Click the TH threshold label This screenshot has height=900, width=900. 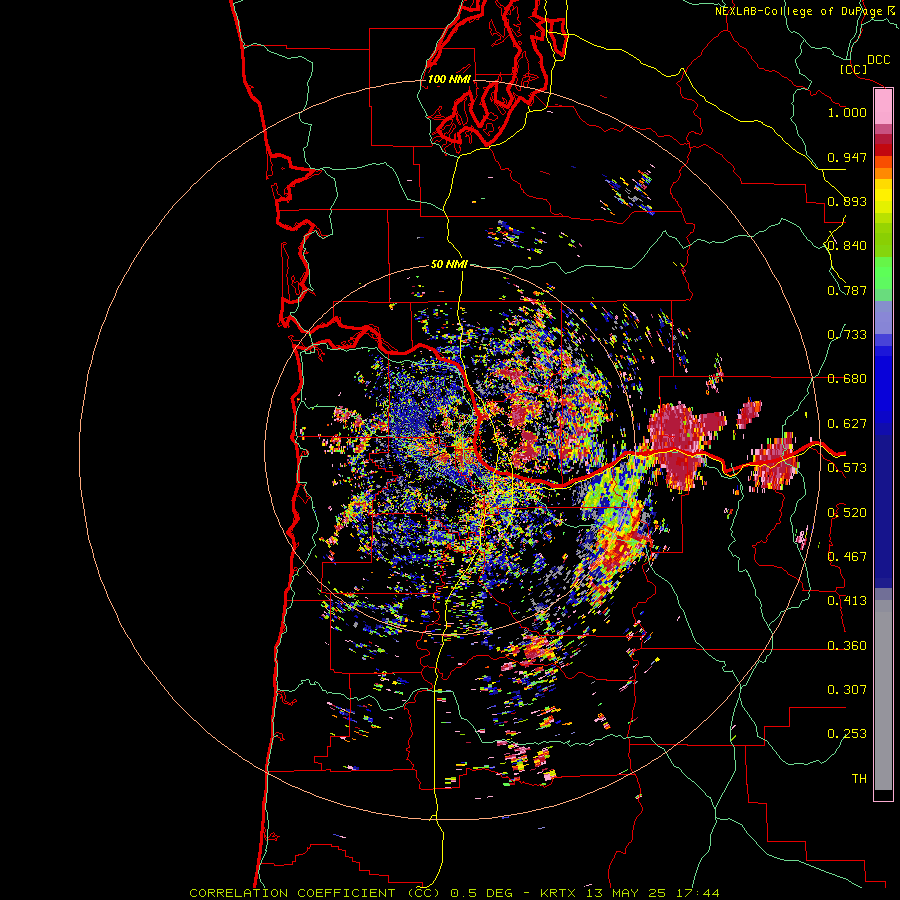pos(859,779)
